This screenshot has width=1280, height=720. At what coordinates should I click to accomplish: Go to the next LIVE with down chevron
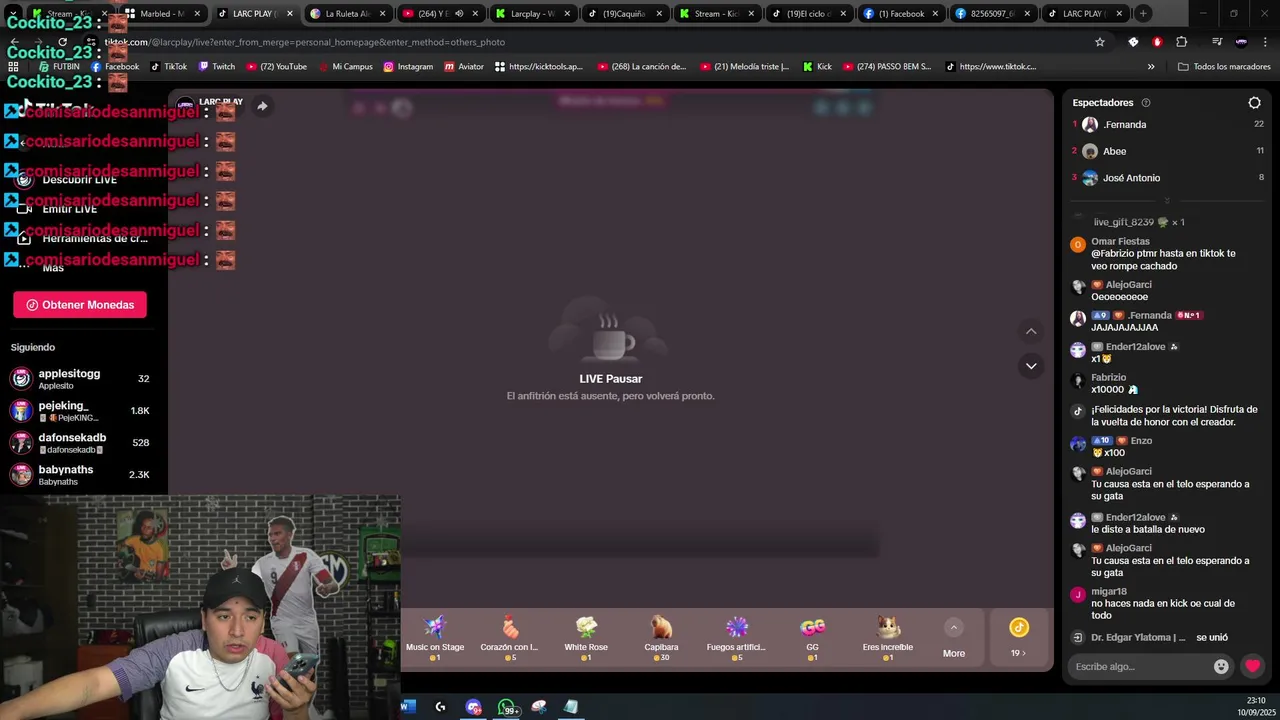click(x=1031, y=366)
